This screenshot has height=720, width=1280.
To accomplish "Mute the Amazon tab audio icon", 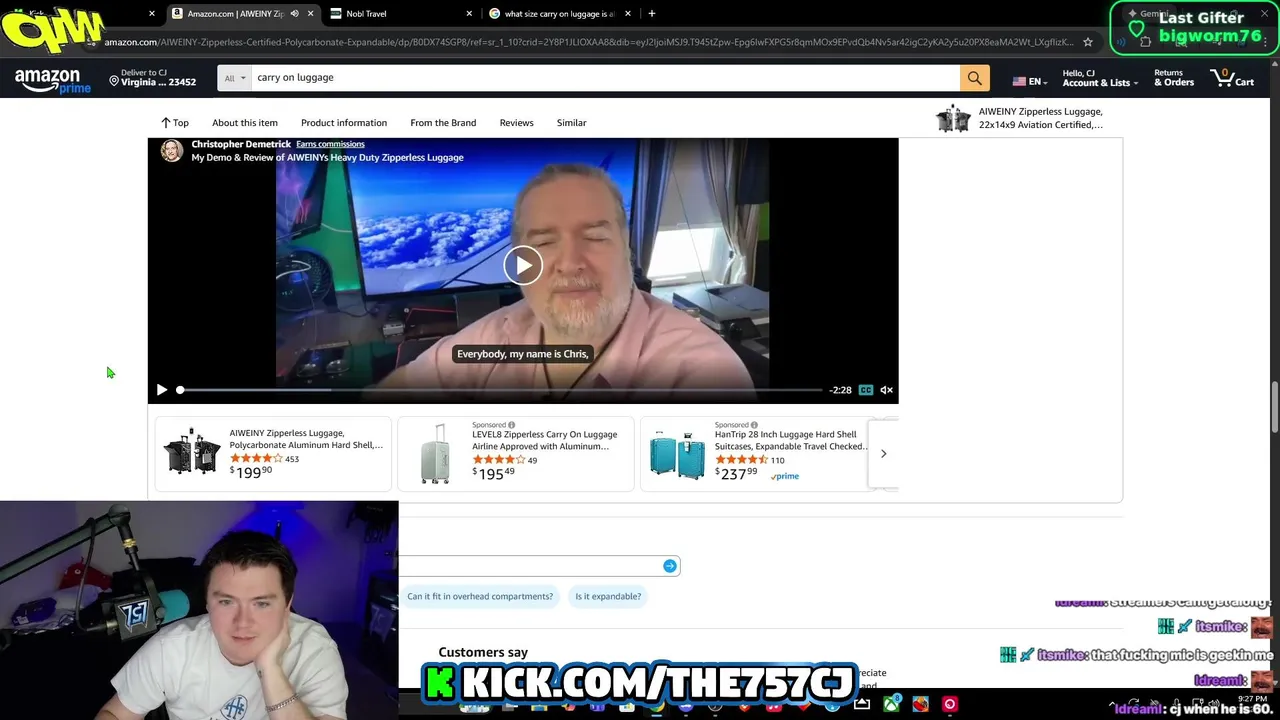I will [x=294, y=14].
